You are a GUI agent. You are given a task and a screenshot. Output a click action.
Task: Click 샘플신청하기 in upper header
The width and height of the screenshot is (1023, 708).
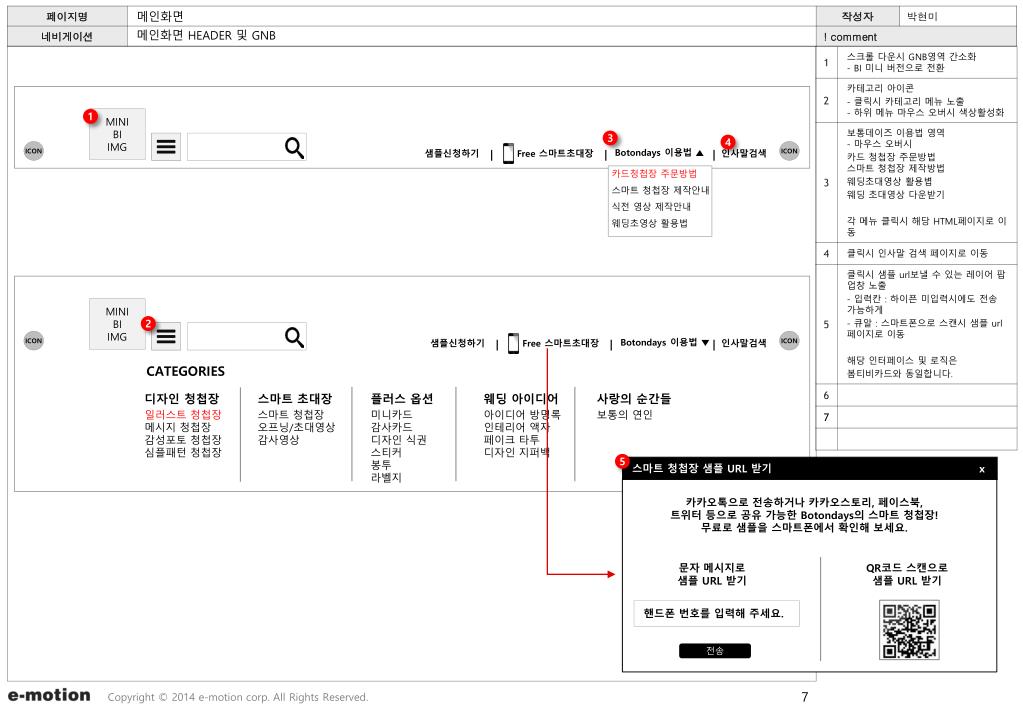point(451,153)
